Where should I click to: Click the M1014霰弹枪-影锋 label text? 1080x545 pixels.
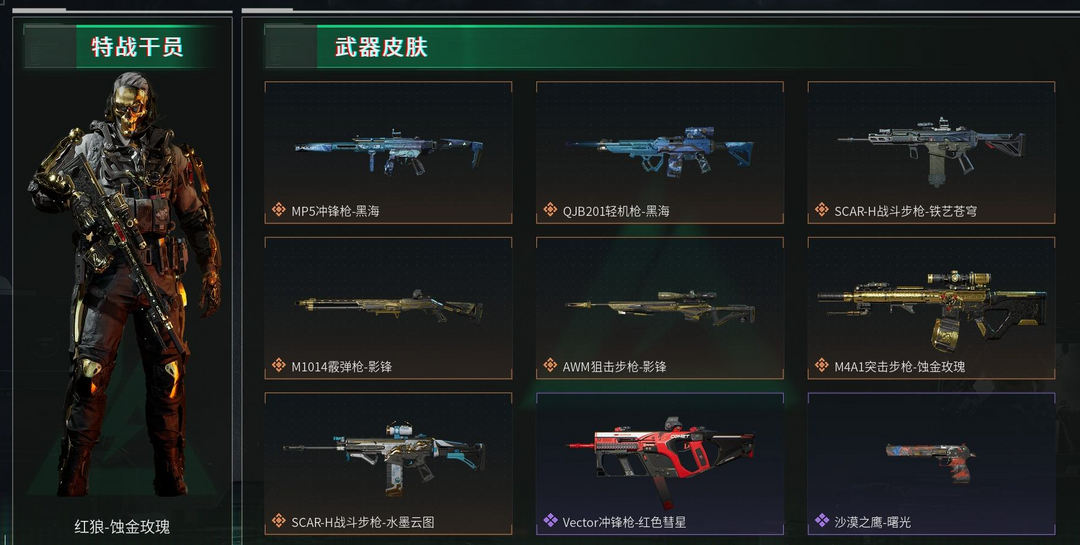(342, 367)
